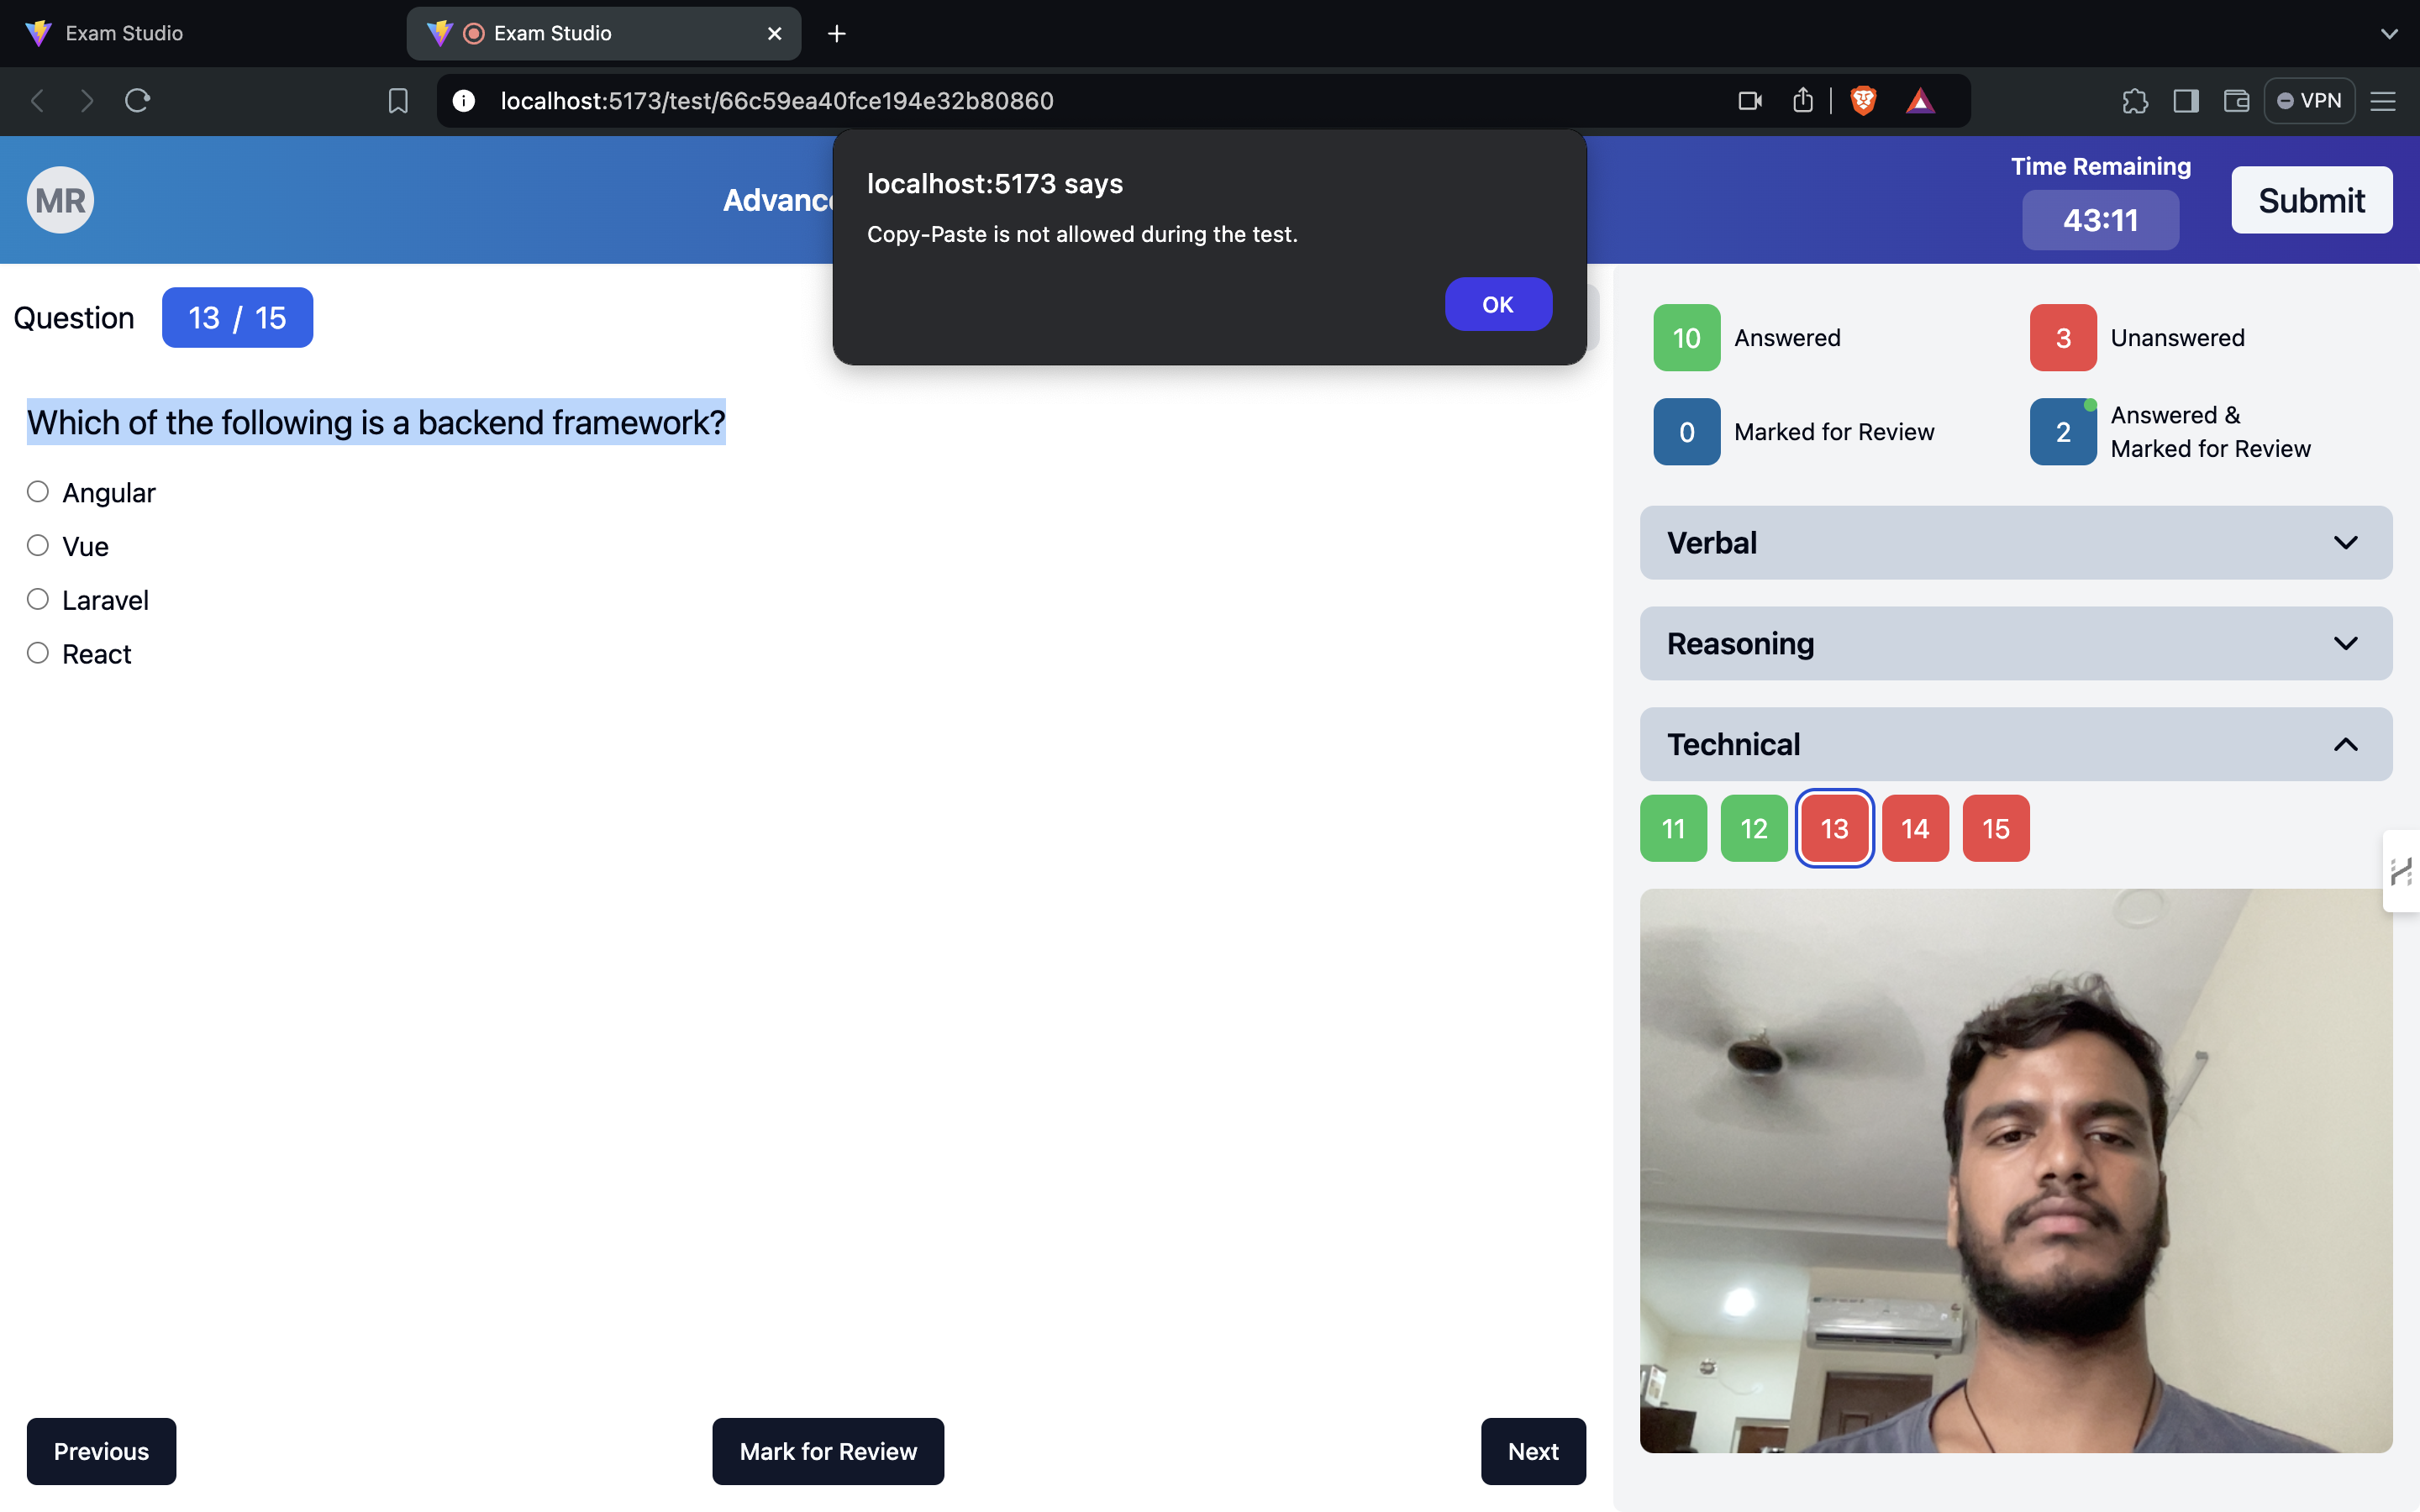Click the webcam feed thumbnail
Image resolution: width=2420 pixels, height=1512 pixels.
[x=2016, y=1171]
